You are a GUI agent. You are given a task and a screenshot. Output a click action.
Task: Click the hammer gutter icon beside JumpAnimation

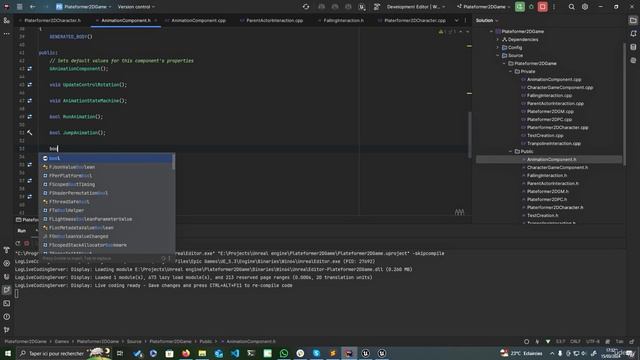29,133
